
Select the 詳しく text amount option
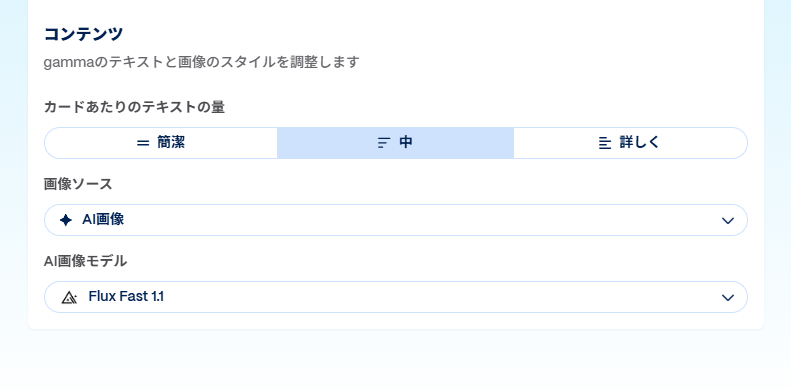630,143
